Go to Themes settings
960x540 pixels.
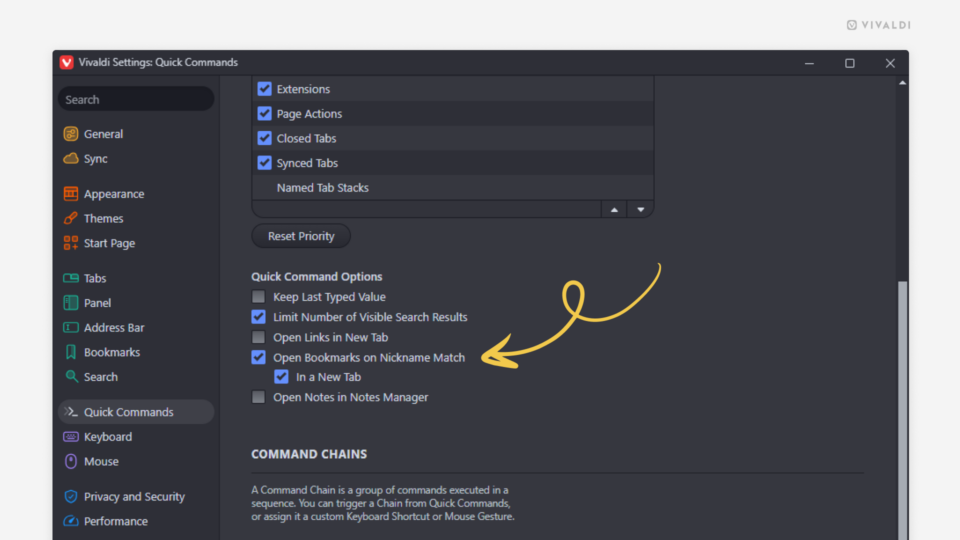click(136, 218)
